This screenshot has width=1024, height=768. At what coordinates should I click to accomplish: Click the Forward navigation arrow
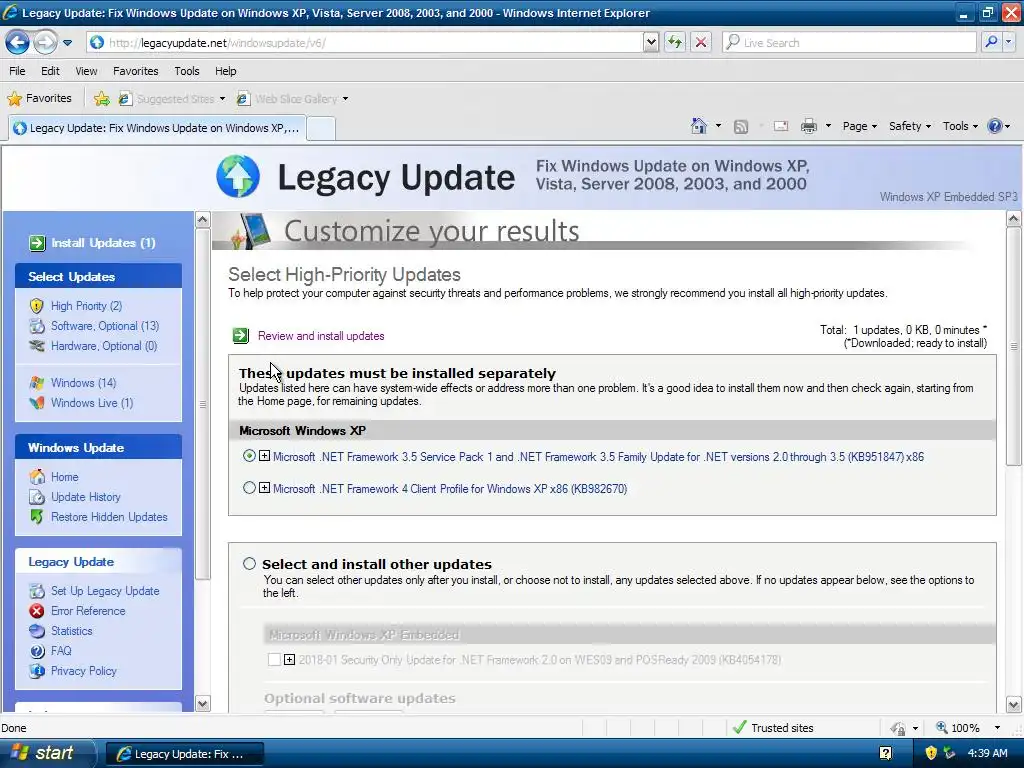(x=45, y=43)
